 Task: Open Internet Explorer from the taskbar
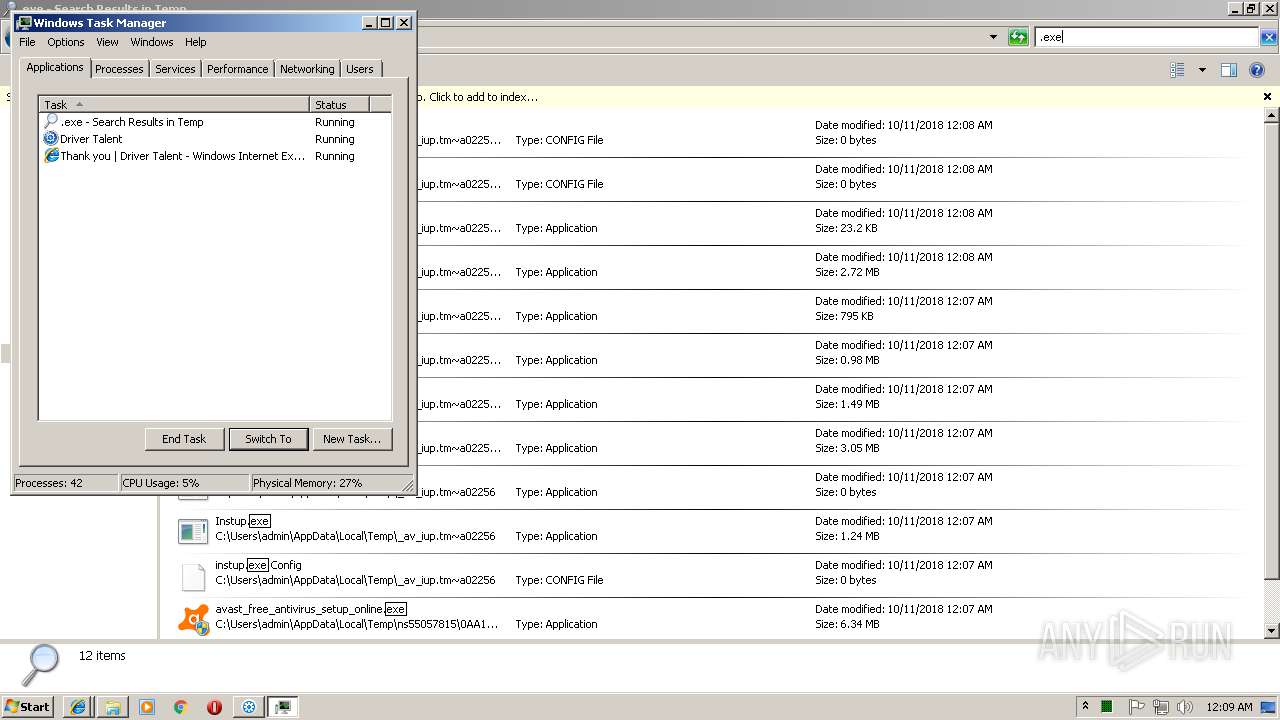point(78,707)
